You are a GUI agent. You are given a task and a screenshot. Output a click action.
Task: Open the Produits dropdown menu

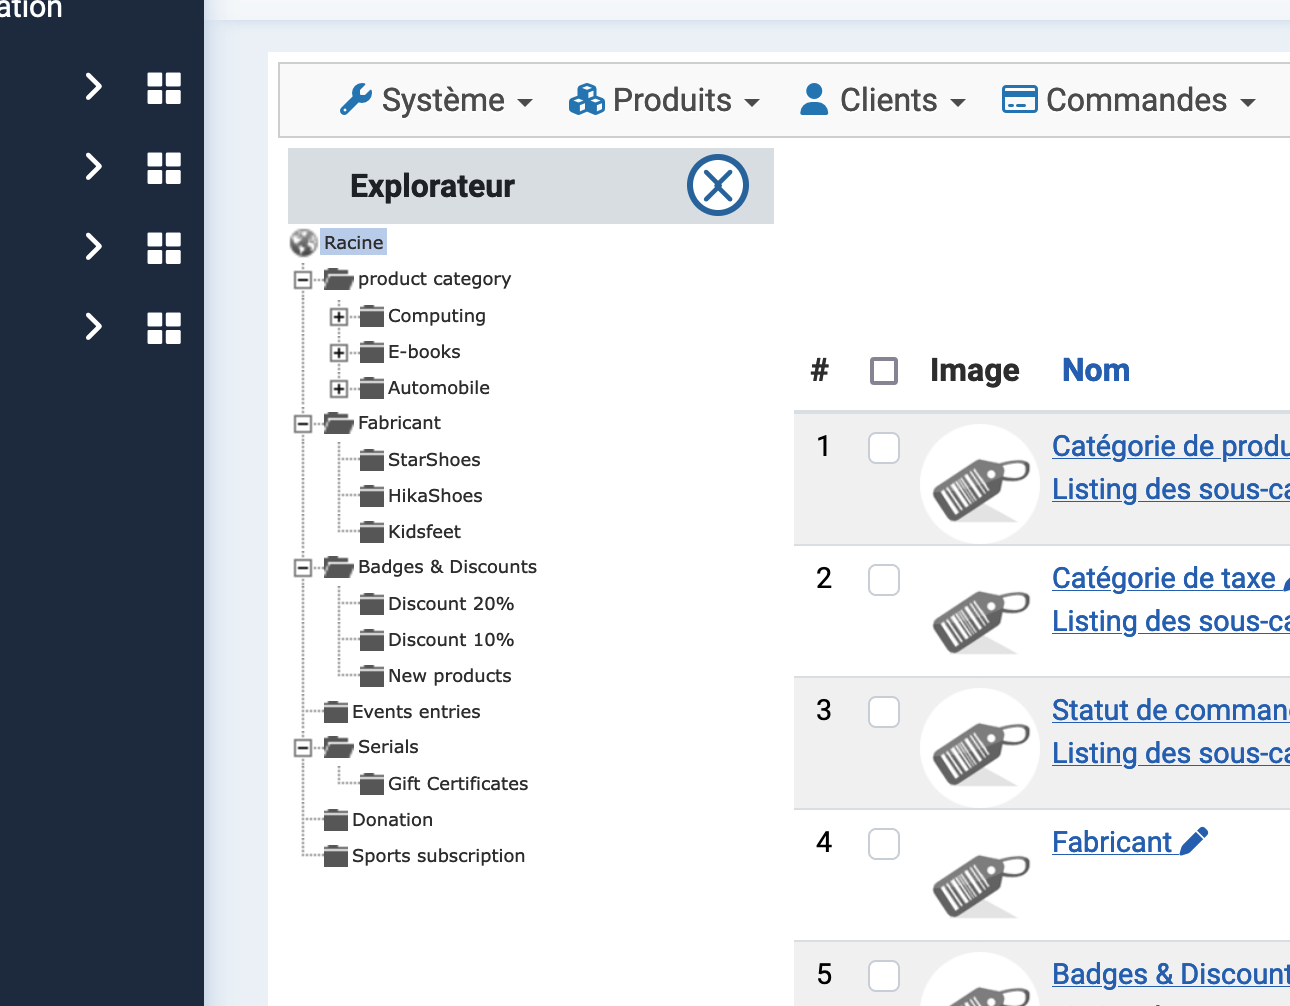(x=665, y=100)
